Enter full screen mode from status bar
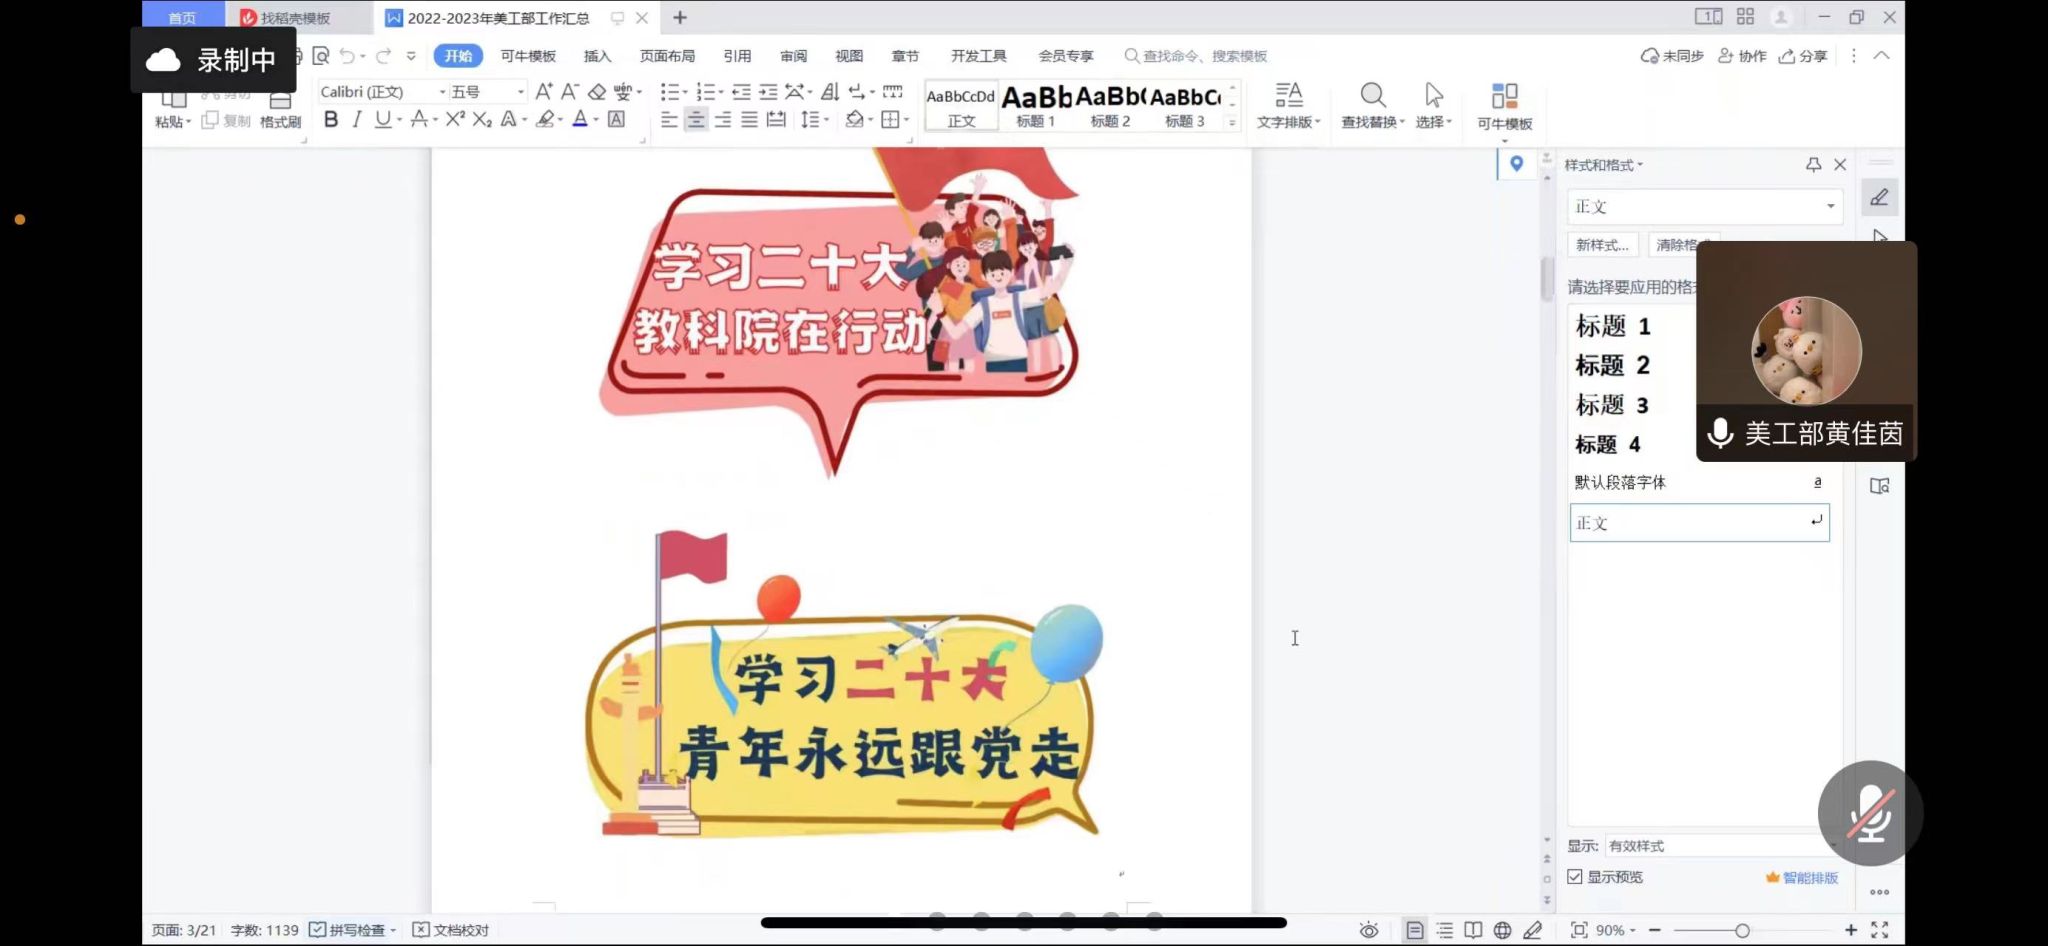The image size is (2048, 946). click(1880, 930)
